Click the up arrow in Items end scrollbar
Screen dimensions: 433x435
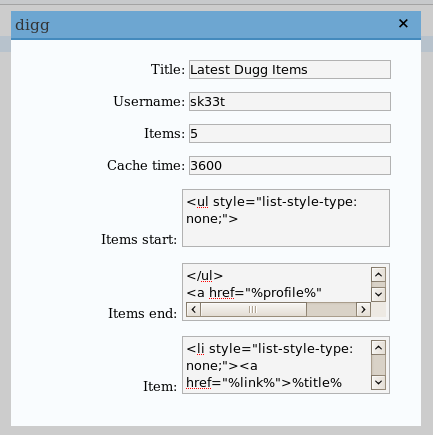378,274
